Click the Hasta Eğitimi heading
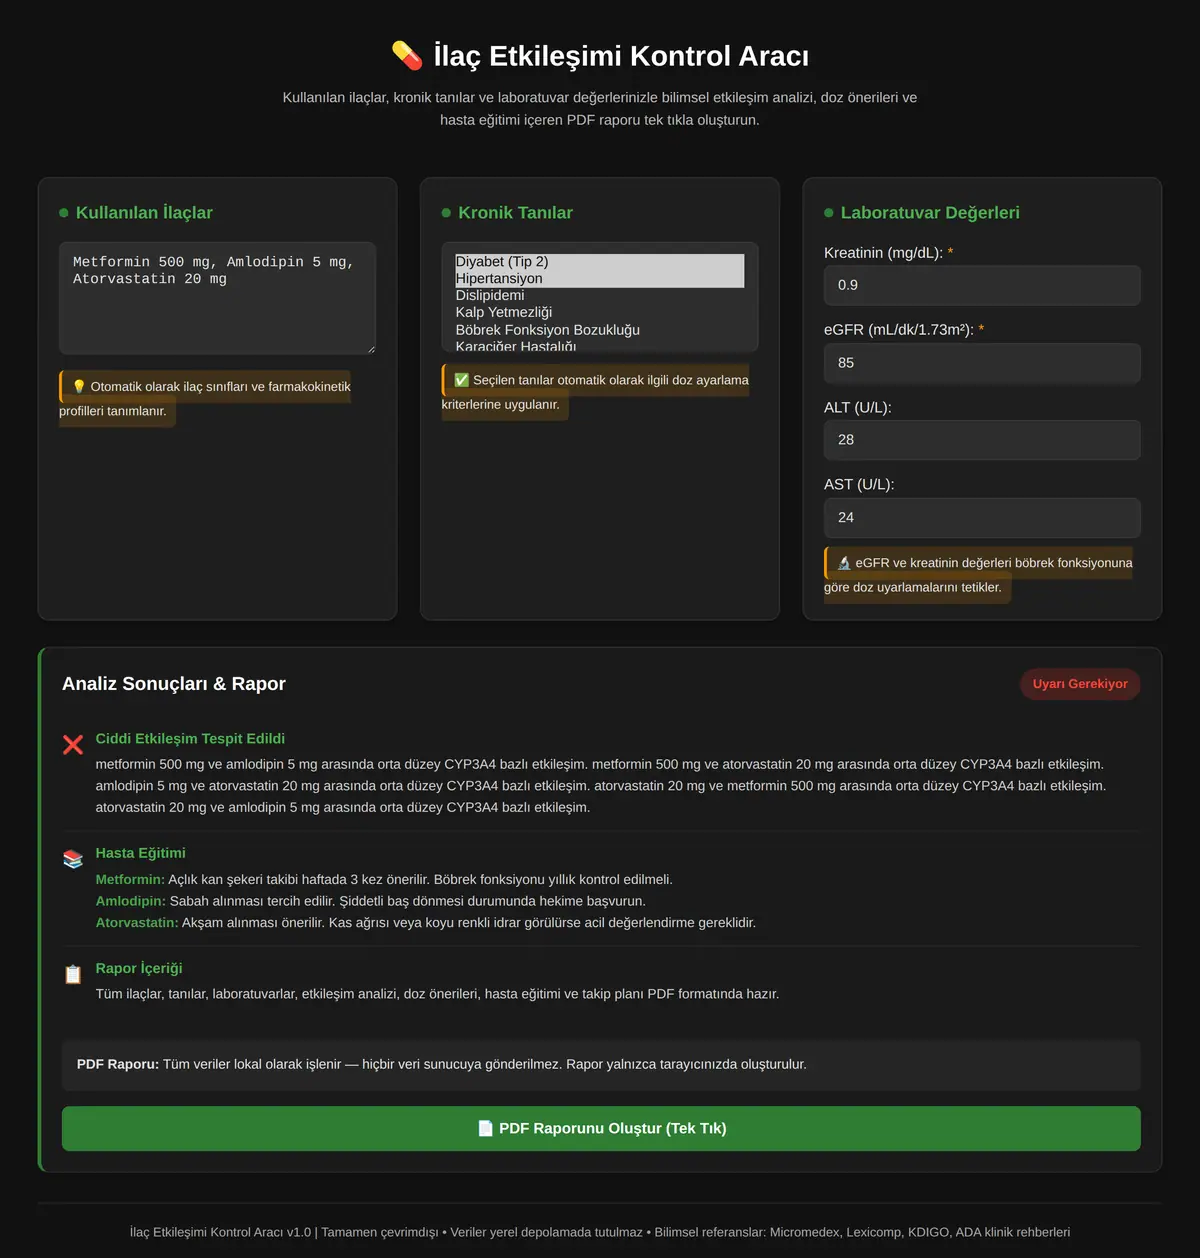 pos(141,853)
